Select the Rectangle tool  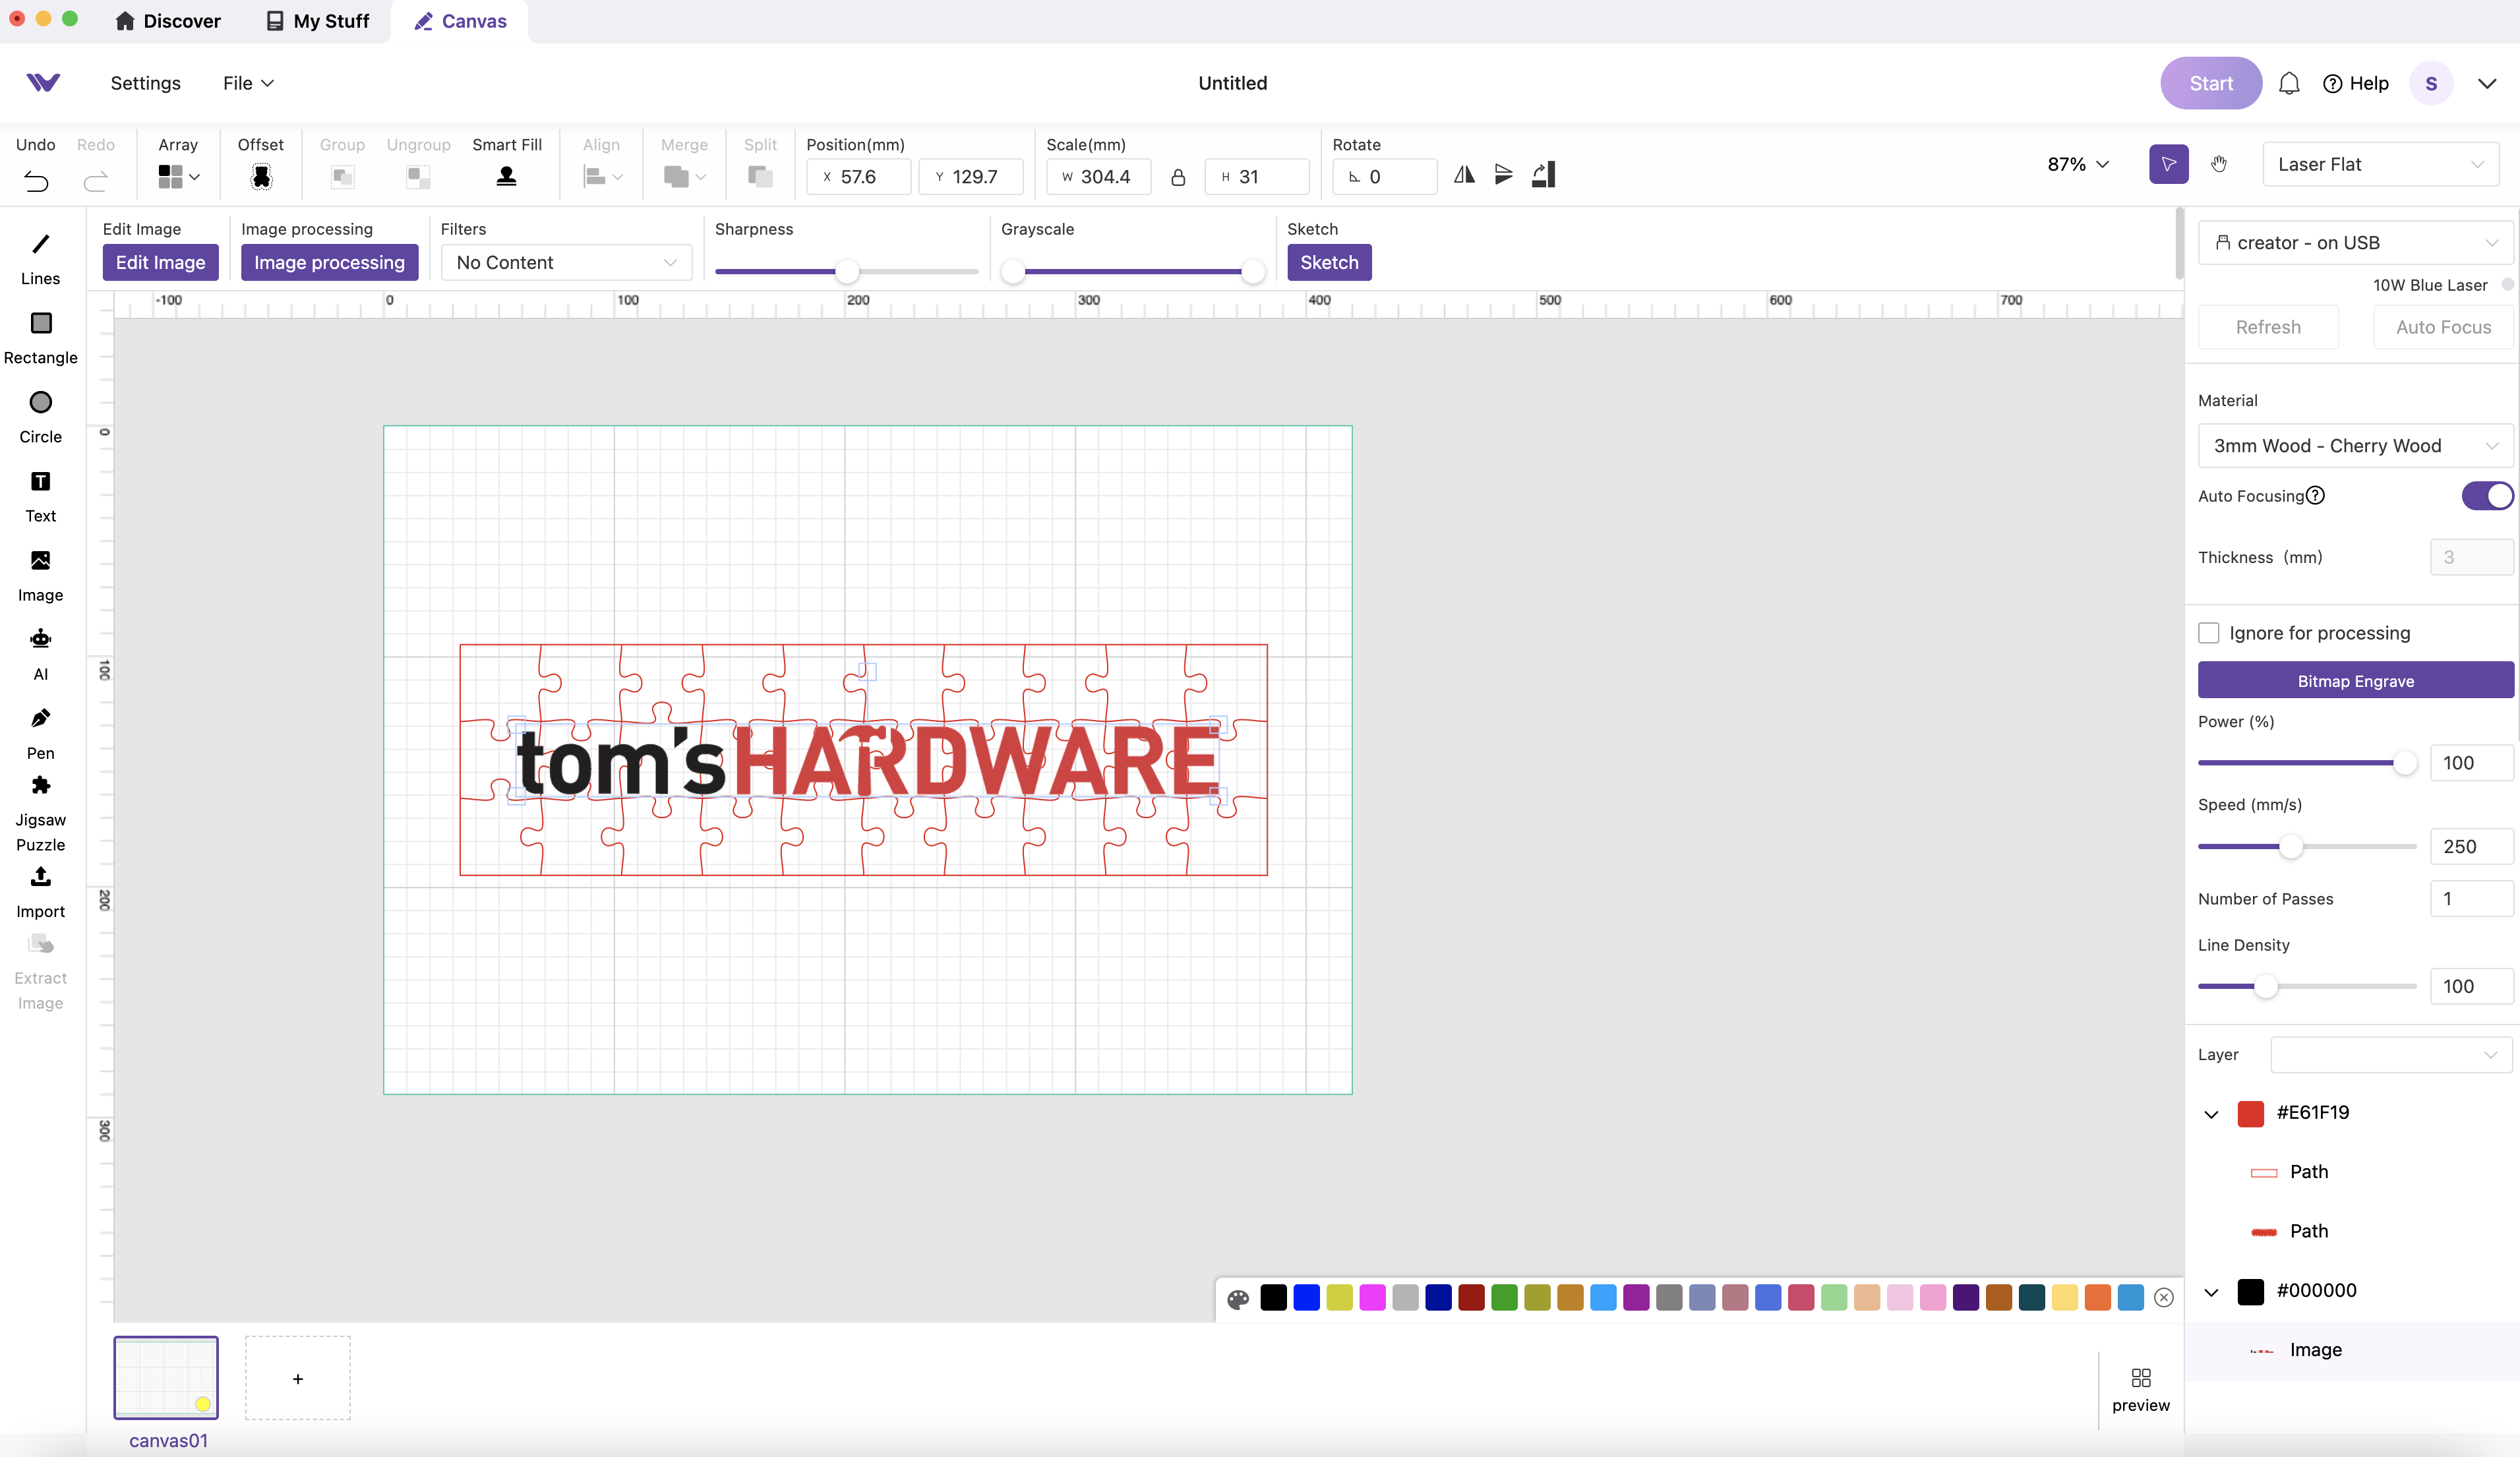point(40,338)
